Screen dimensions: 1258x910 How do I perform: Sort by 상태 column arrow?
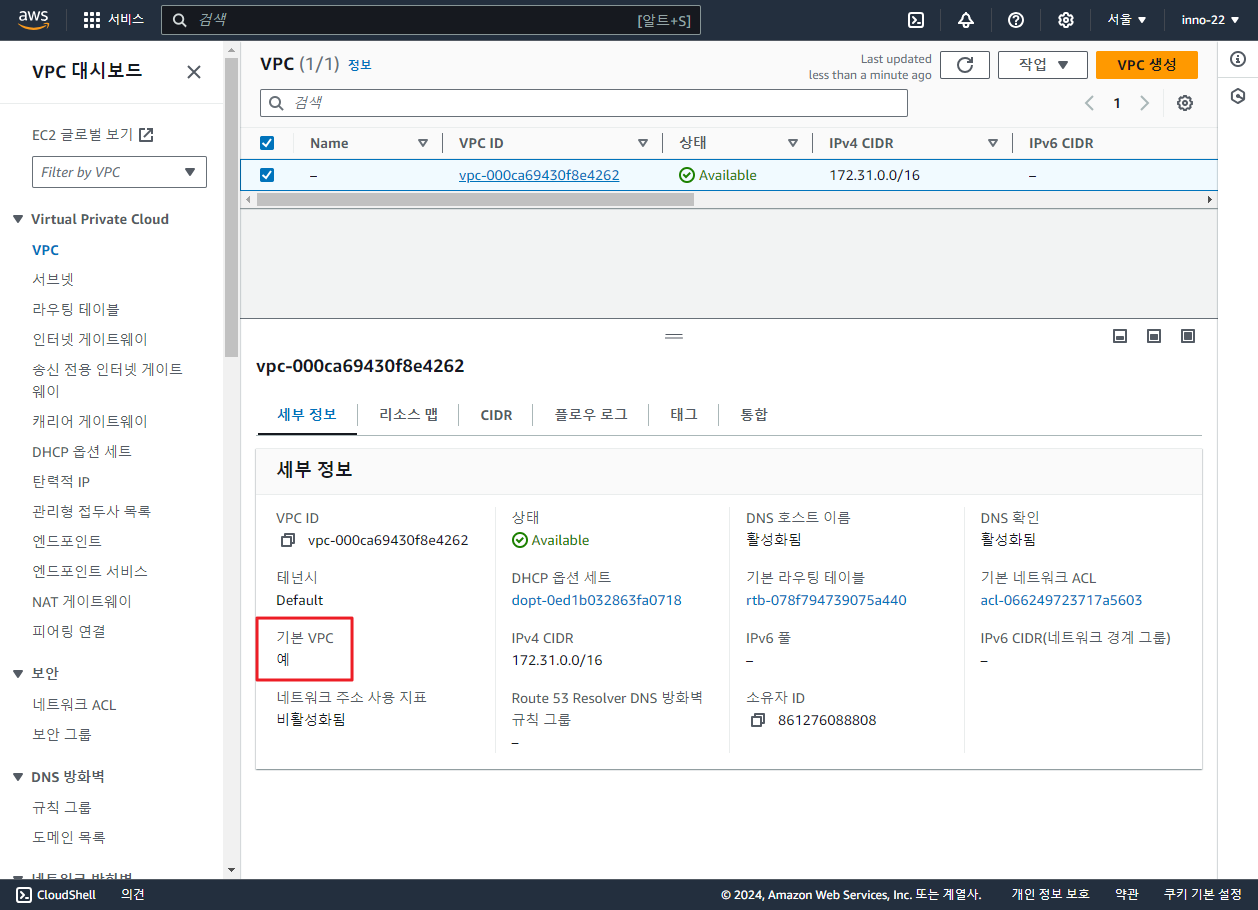tap(792, 143)
